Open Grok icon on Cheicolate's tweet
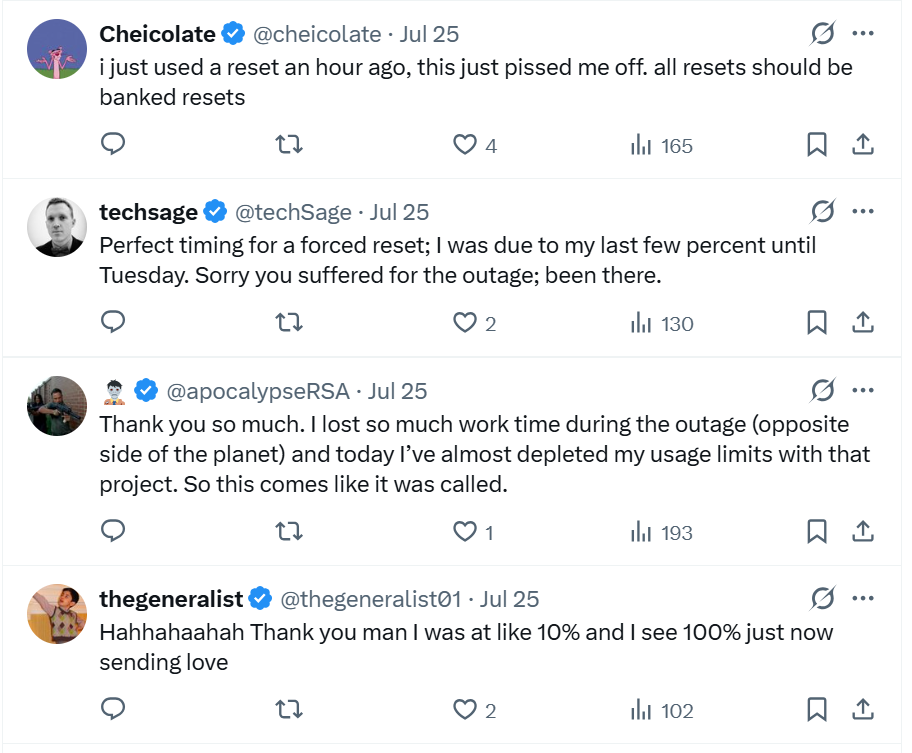Viewport: 912px width, 753px height. tap(822, 33)
